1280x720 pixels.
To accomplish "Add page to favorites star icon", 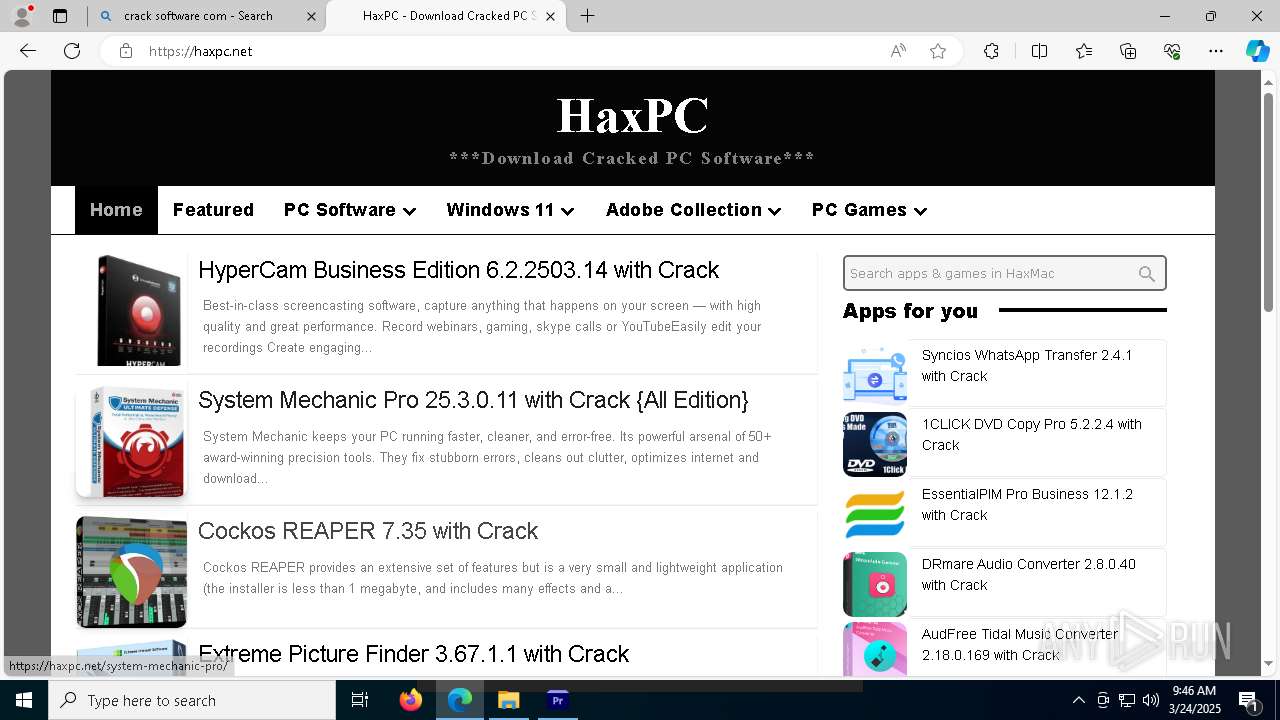I will click(938, 51).
